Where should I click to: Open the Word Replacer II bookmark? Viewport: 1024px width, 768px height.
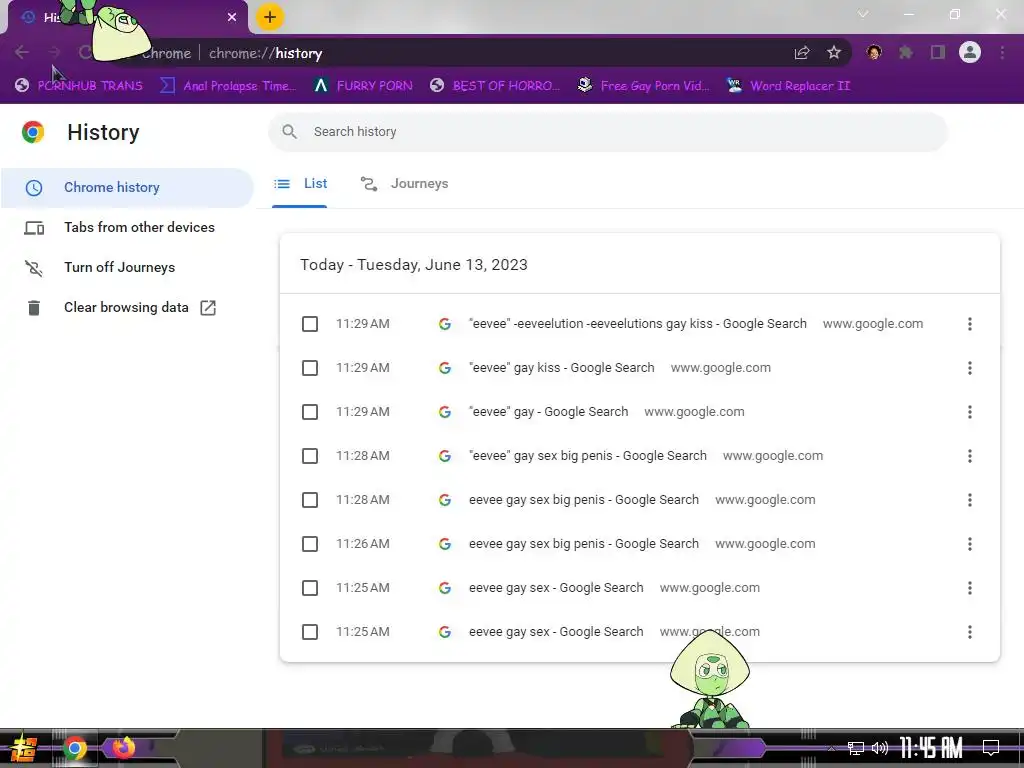coord(788,86)
